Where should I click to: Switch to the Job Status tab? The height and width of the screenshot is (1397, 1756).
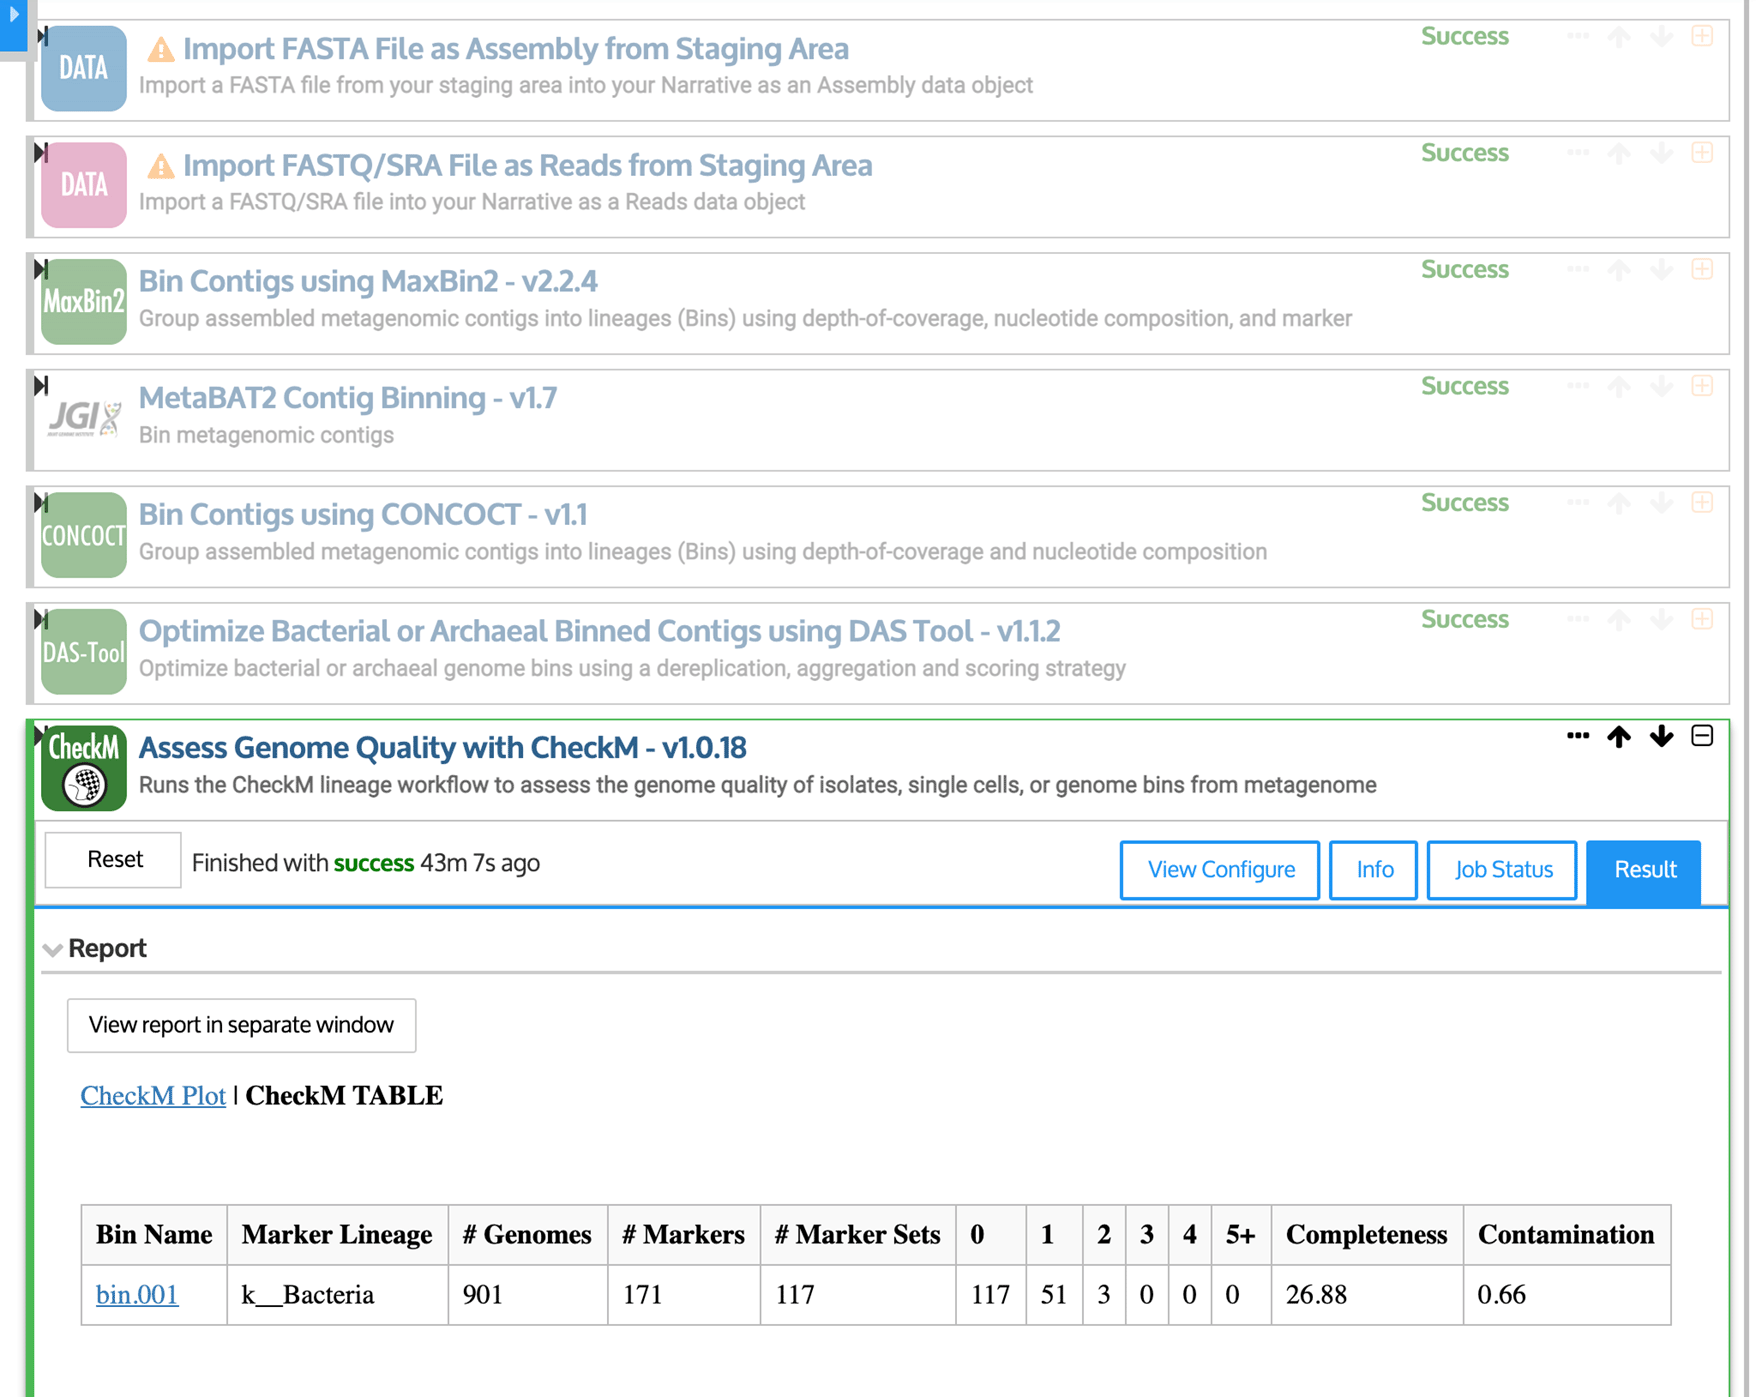[x=1503, y=870]
